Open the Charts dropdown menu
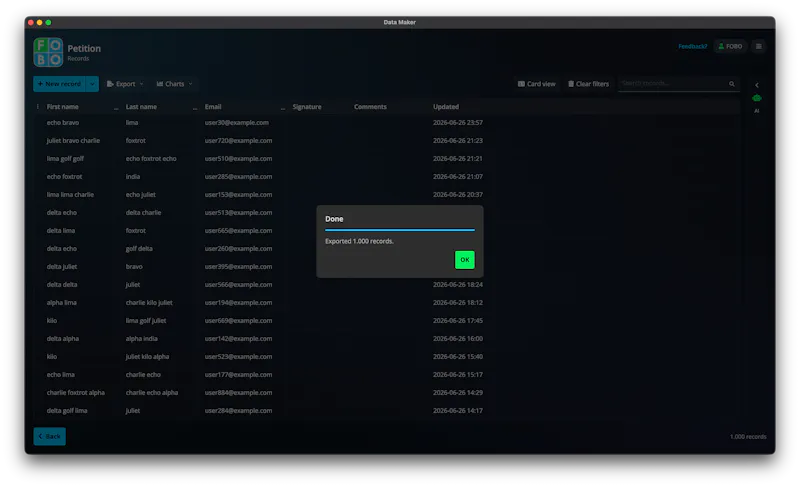Image resolution: width=800 pixels, height=487 pixels. (174, 84)
